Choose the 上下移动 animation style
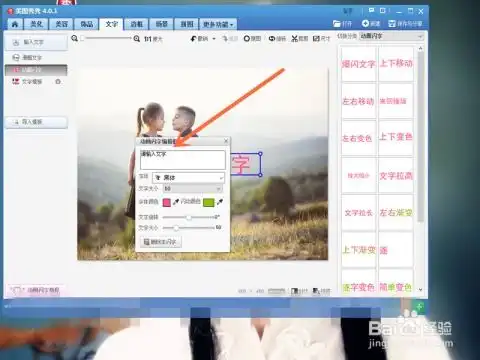The width and height of the screenshot is (480, 360). [396, 64]
